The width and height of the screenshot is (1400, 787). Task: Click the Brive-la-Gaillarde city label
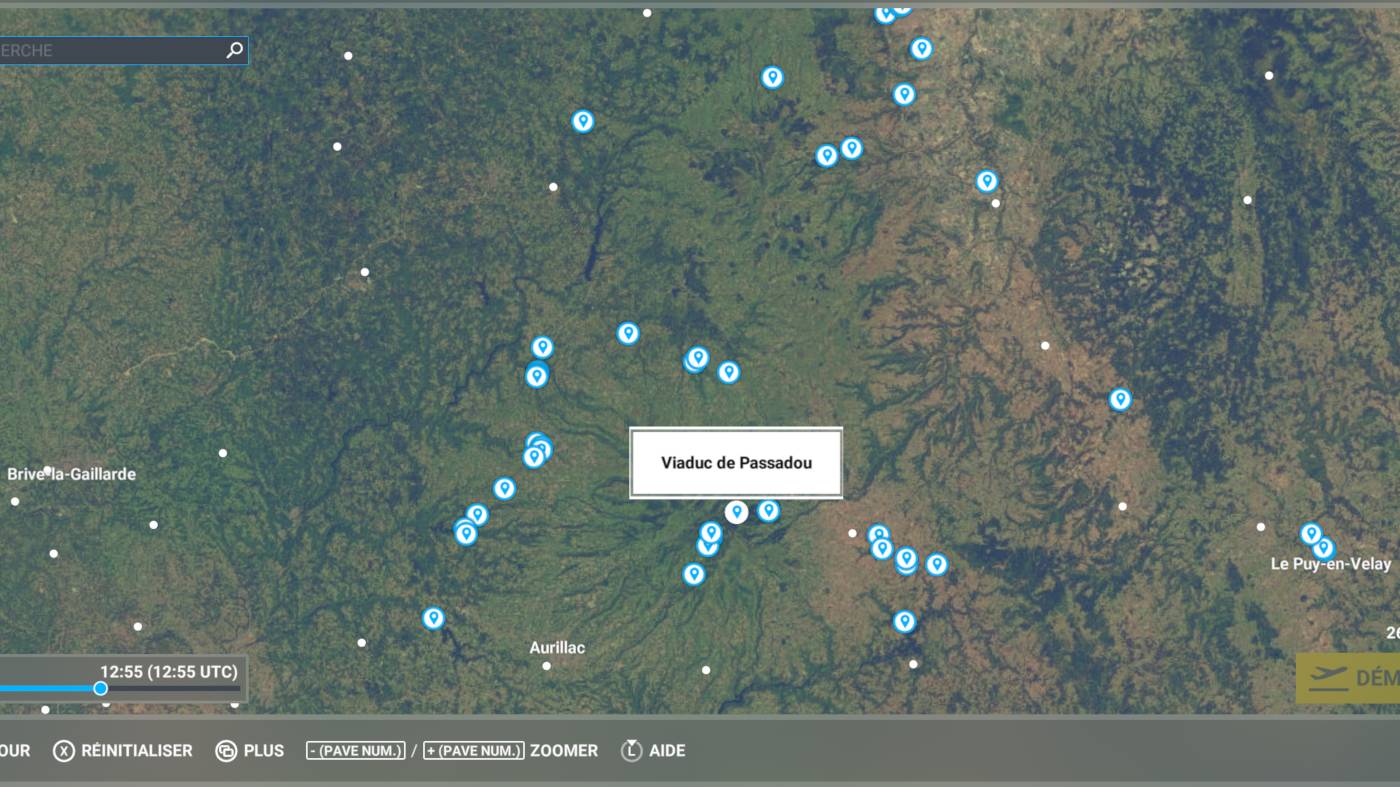point(71,474)
